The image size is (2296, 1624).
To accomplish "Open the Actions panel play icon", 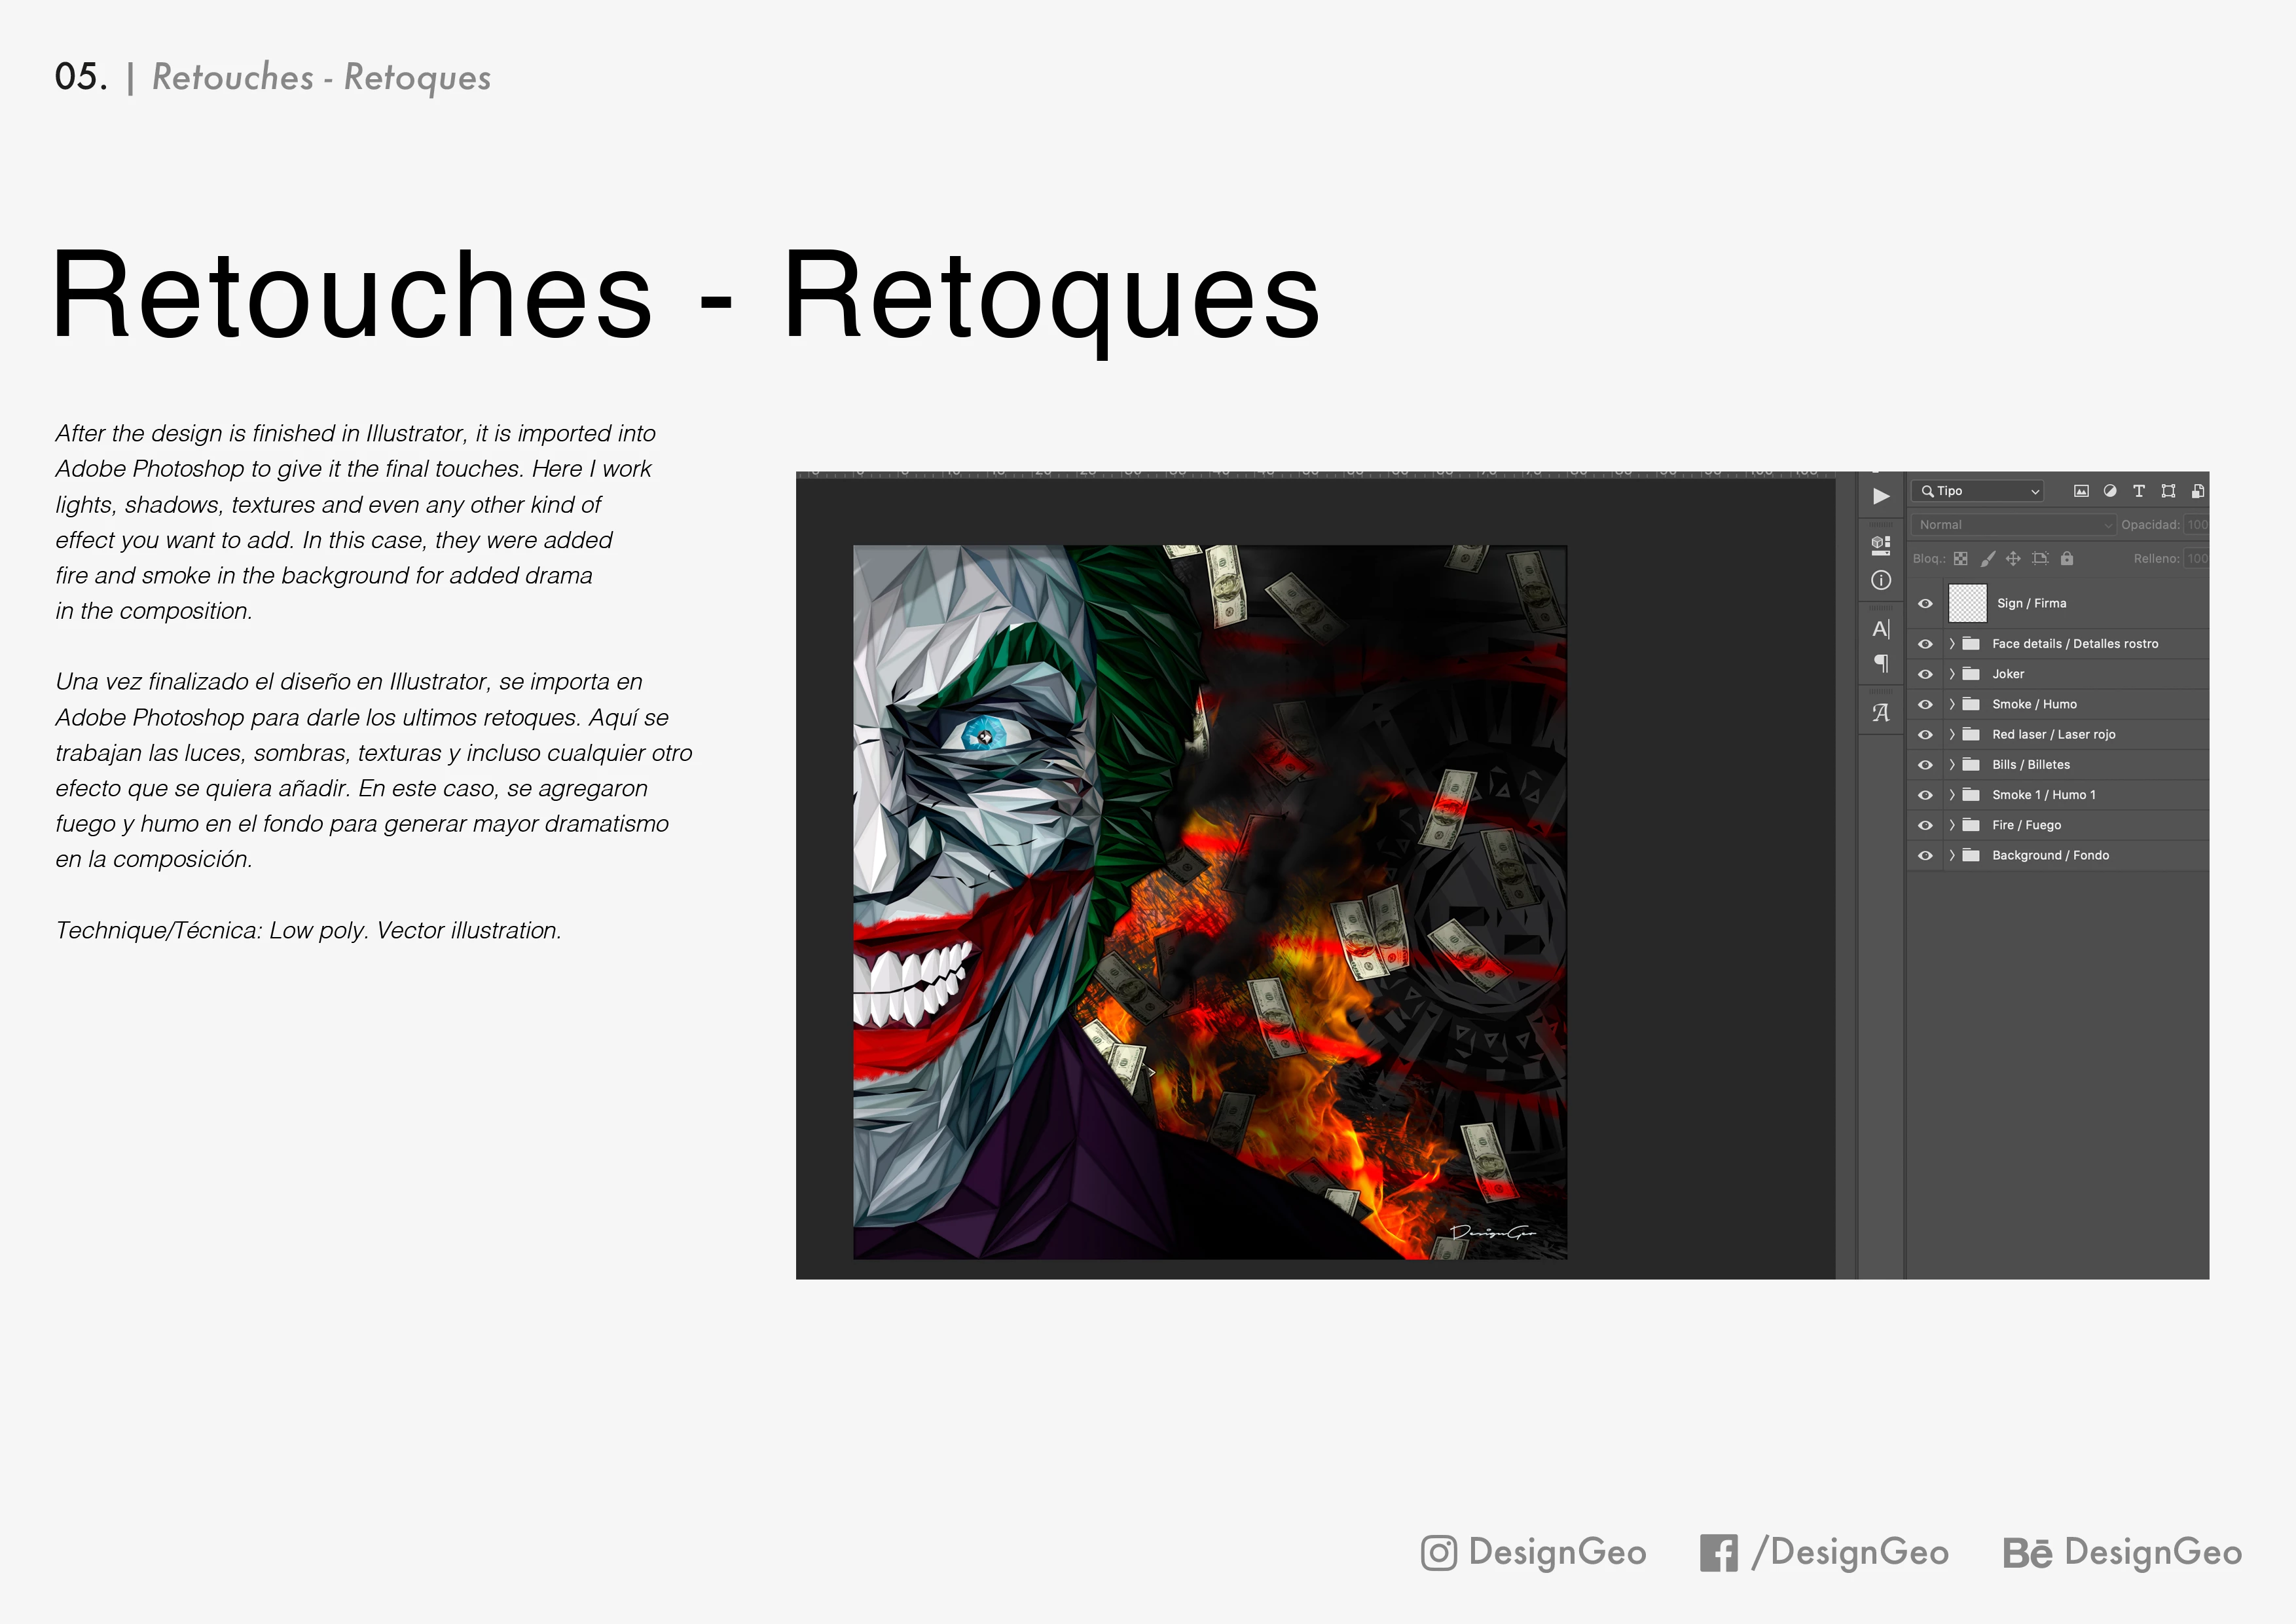I will pos(1881,496).
